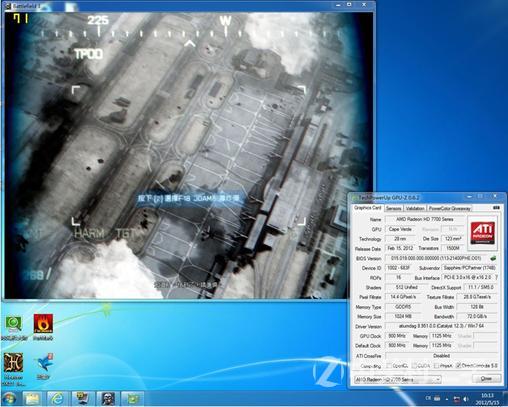
Task: Click the Battlefield 3 window title icon
Action: pos(8,6)
